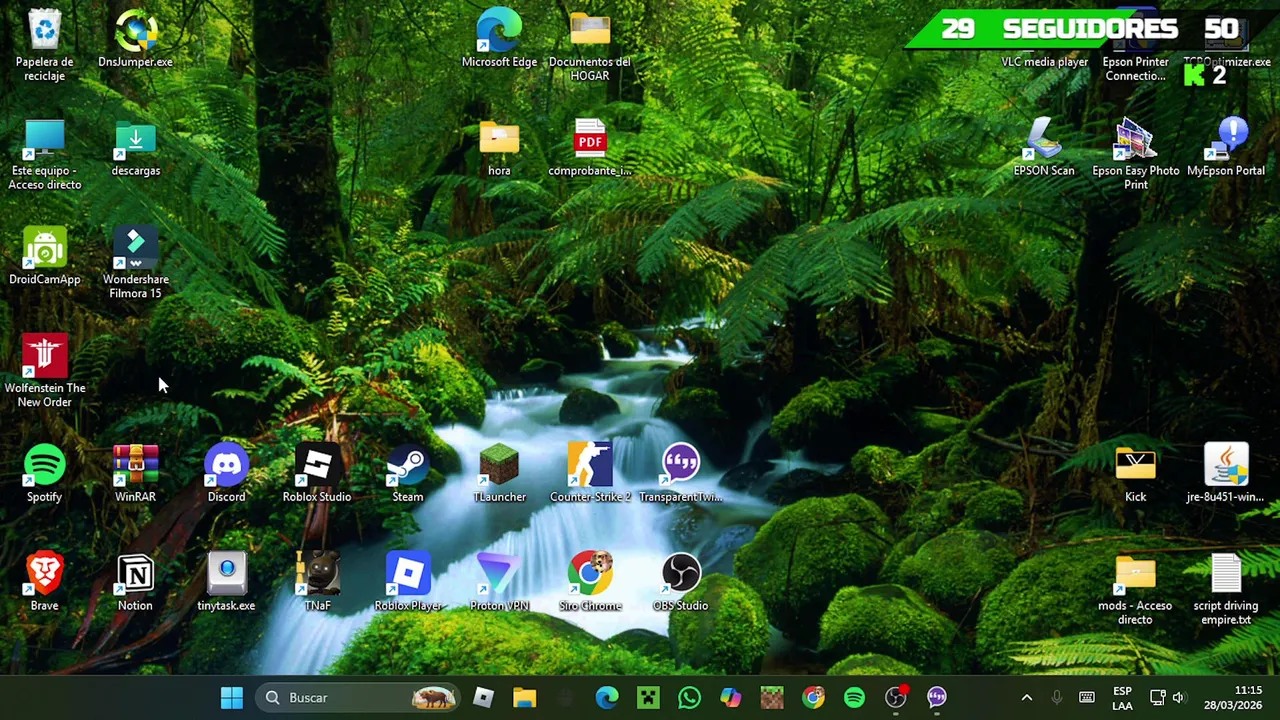The height and width of the screenshot is (720, 1280).
Task: Select the Spotify desktop shortcut
Action: (x=45, y=475)
